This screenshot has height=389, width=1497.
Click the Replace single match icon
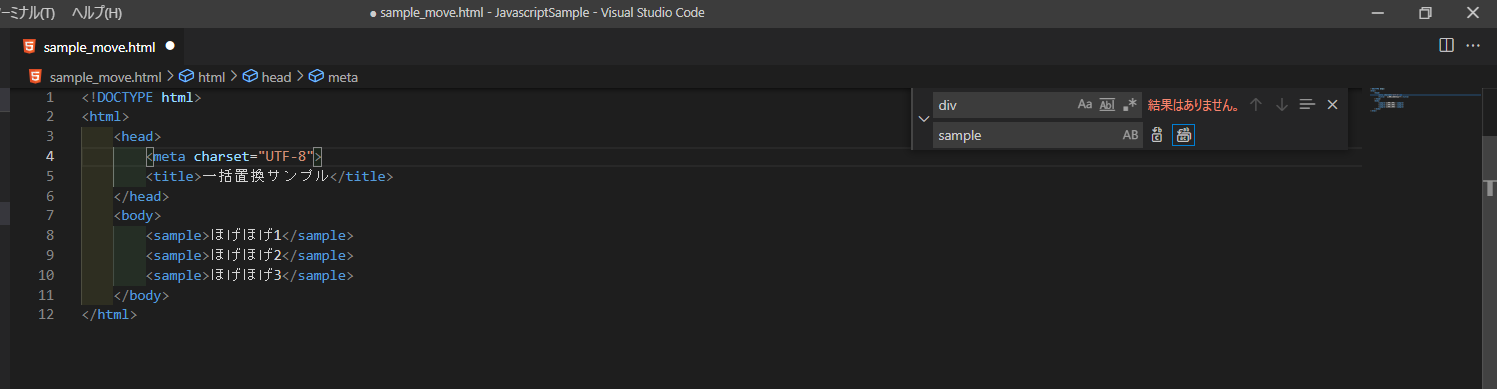[1157, 135]
